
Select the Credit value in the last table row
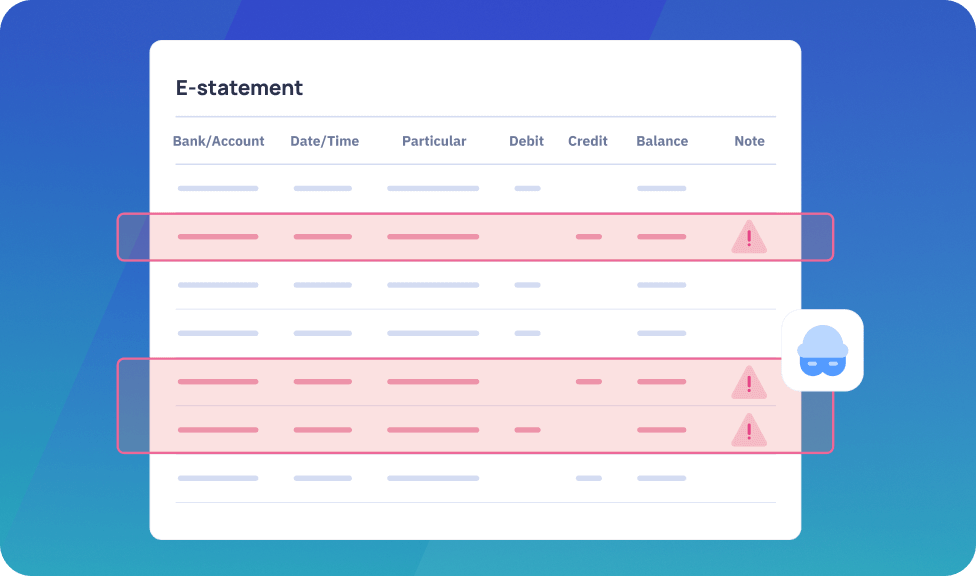588,478
